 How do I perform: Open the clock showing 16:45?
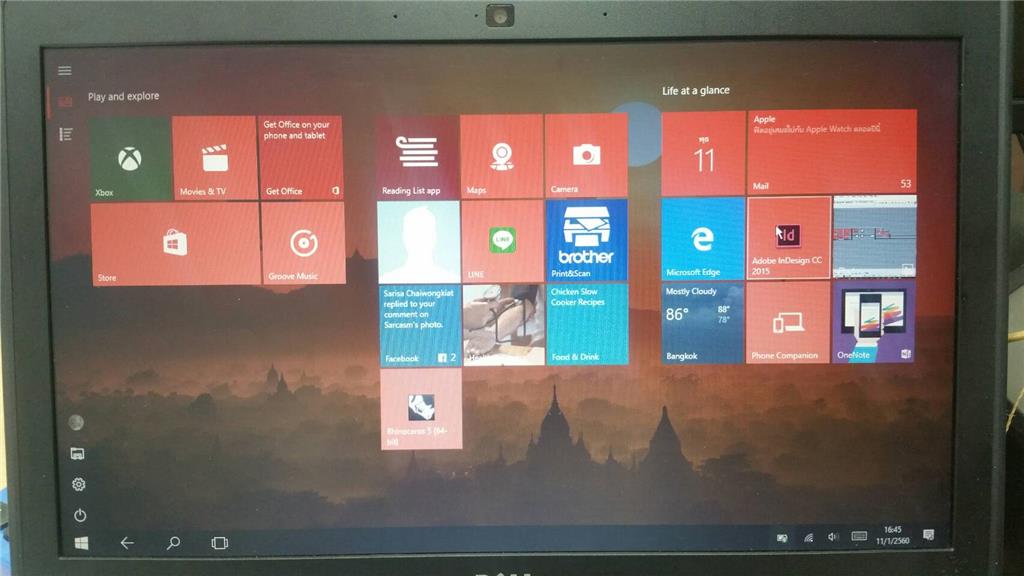coord(893,535)
